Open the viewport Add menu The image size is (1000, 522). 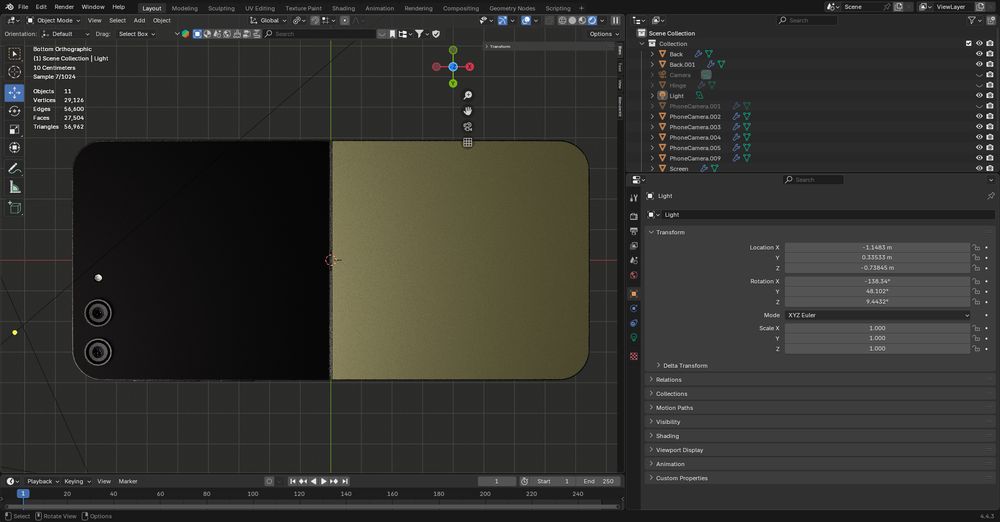(139, 20)
